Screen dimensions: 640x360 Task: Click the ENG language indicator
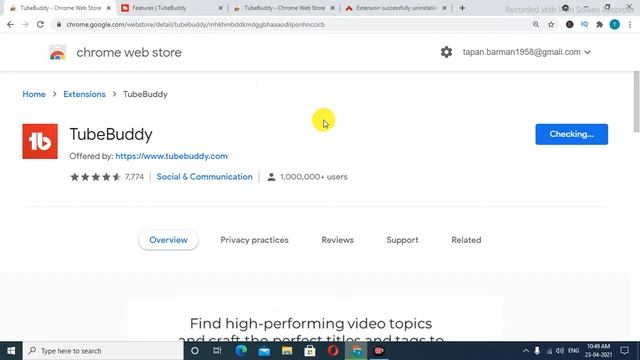pos(573,351)
